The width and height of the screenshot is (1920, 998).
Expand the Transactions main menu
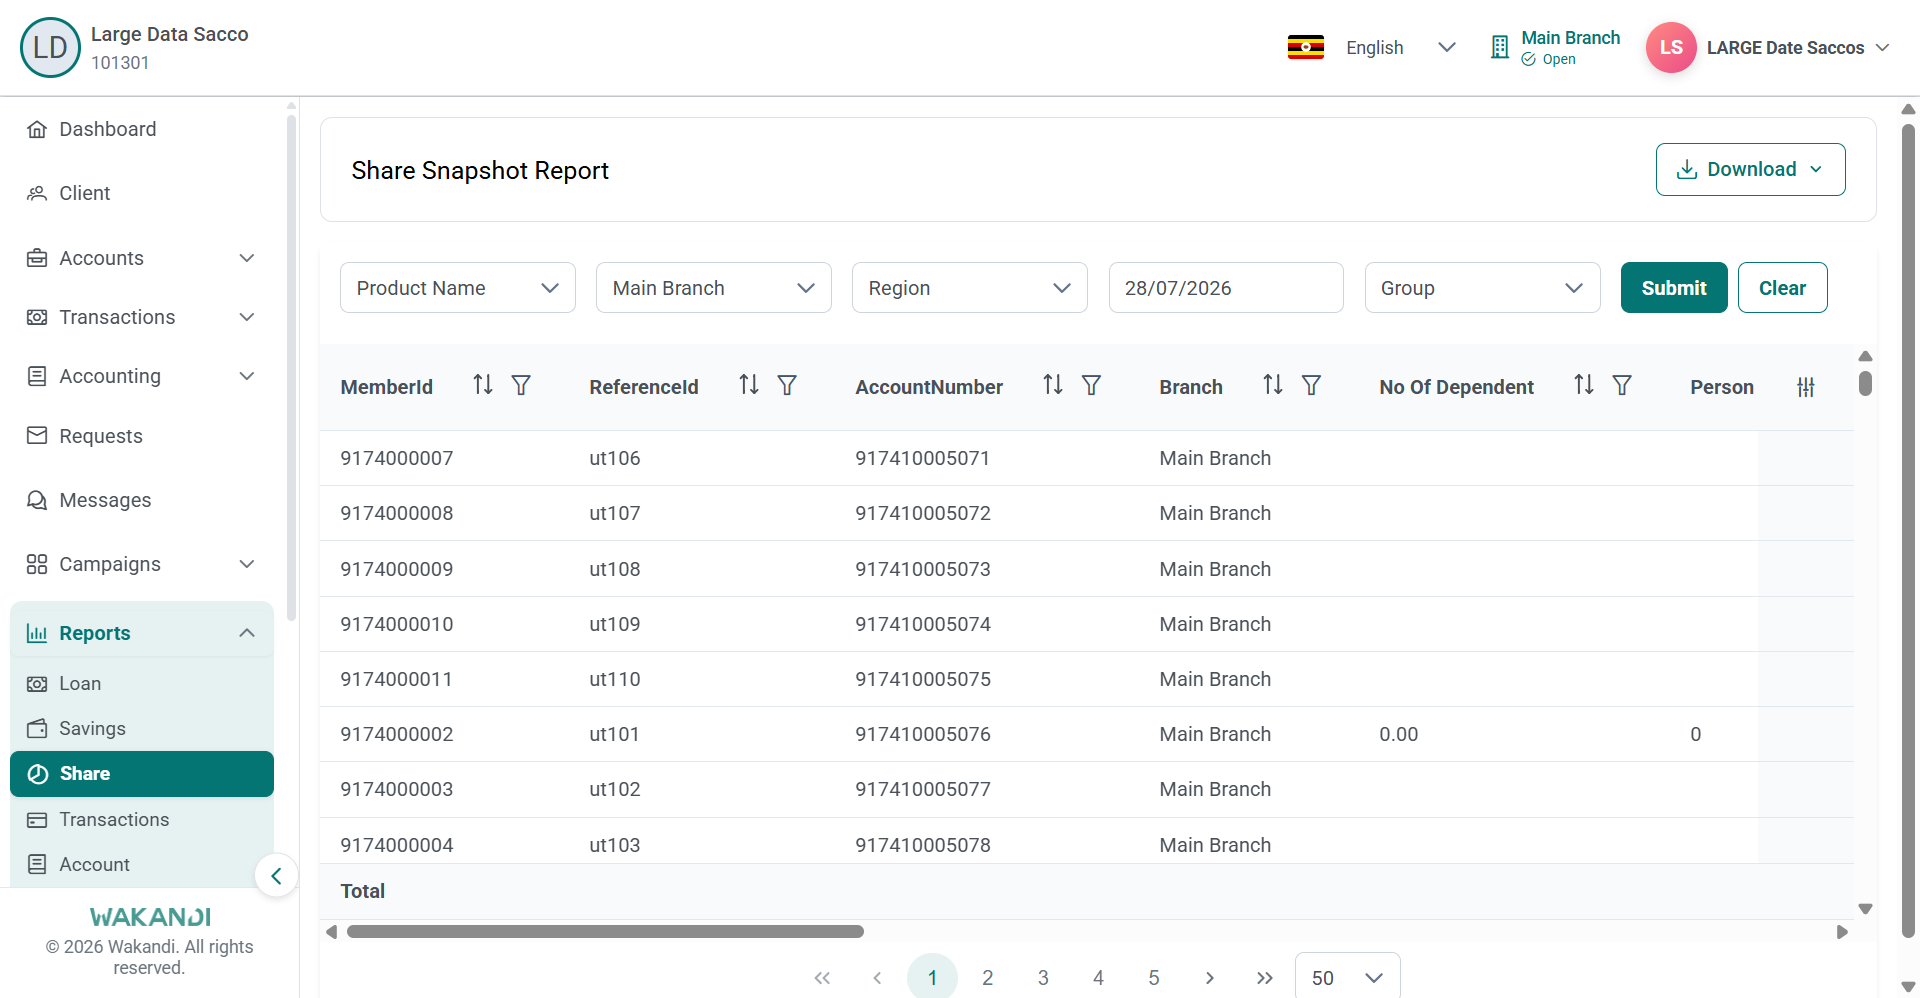142,317
